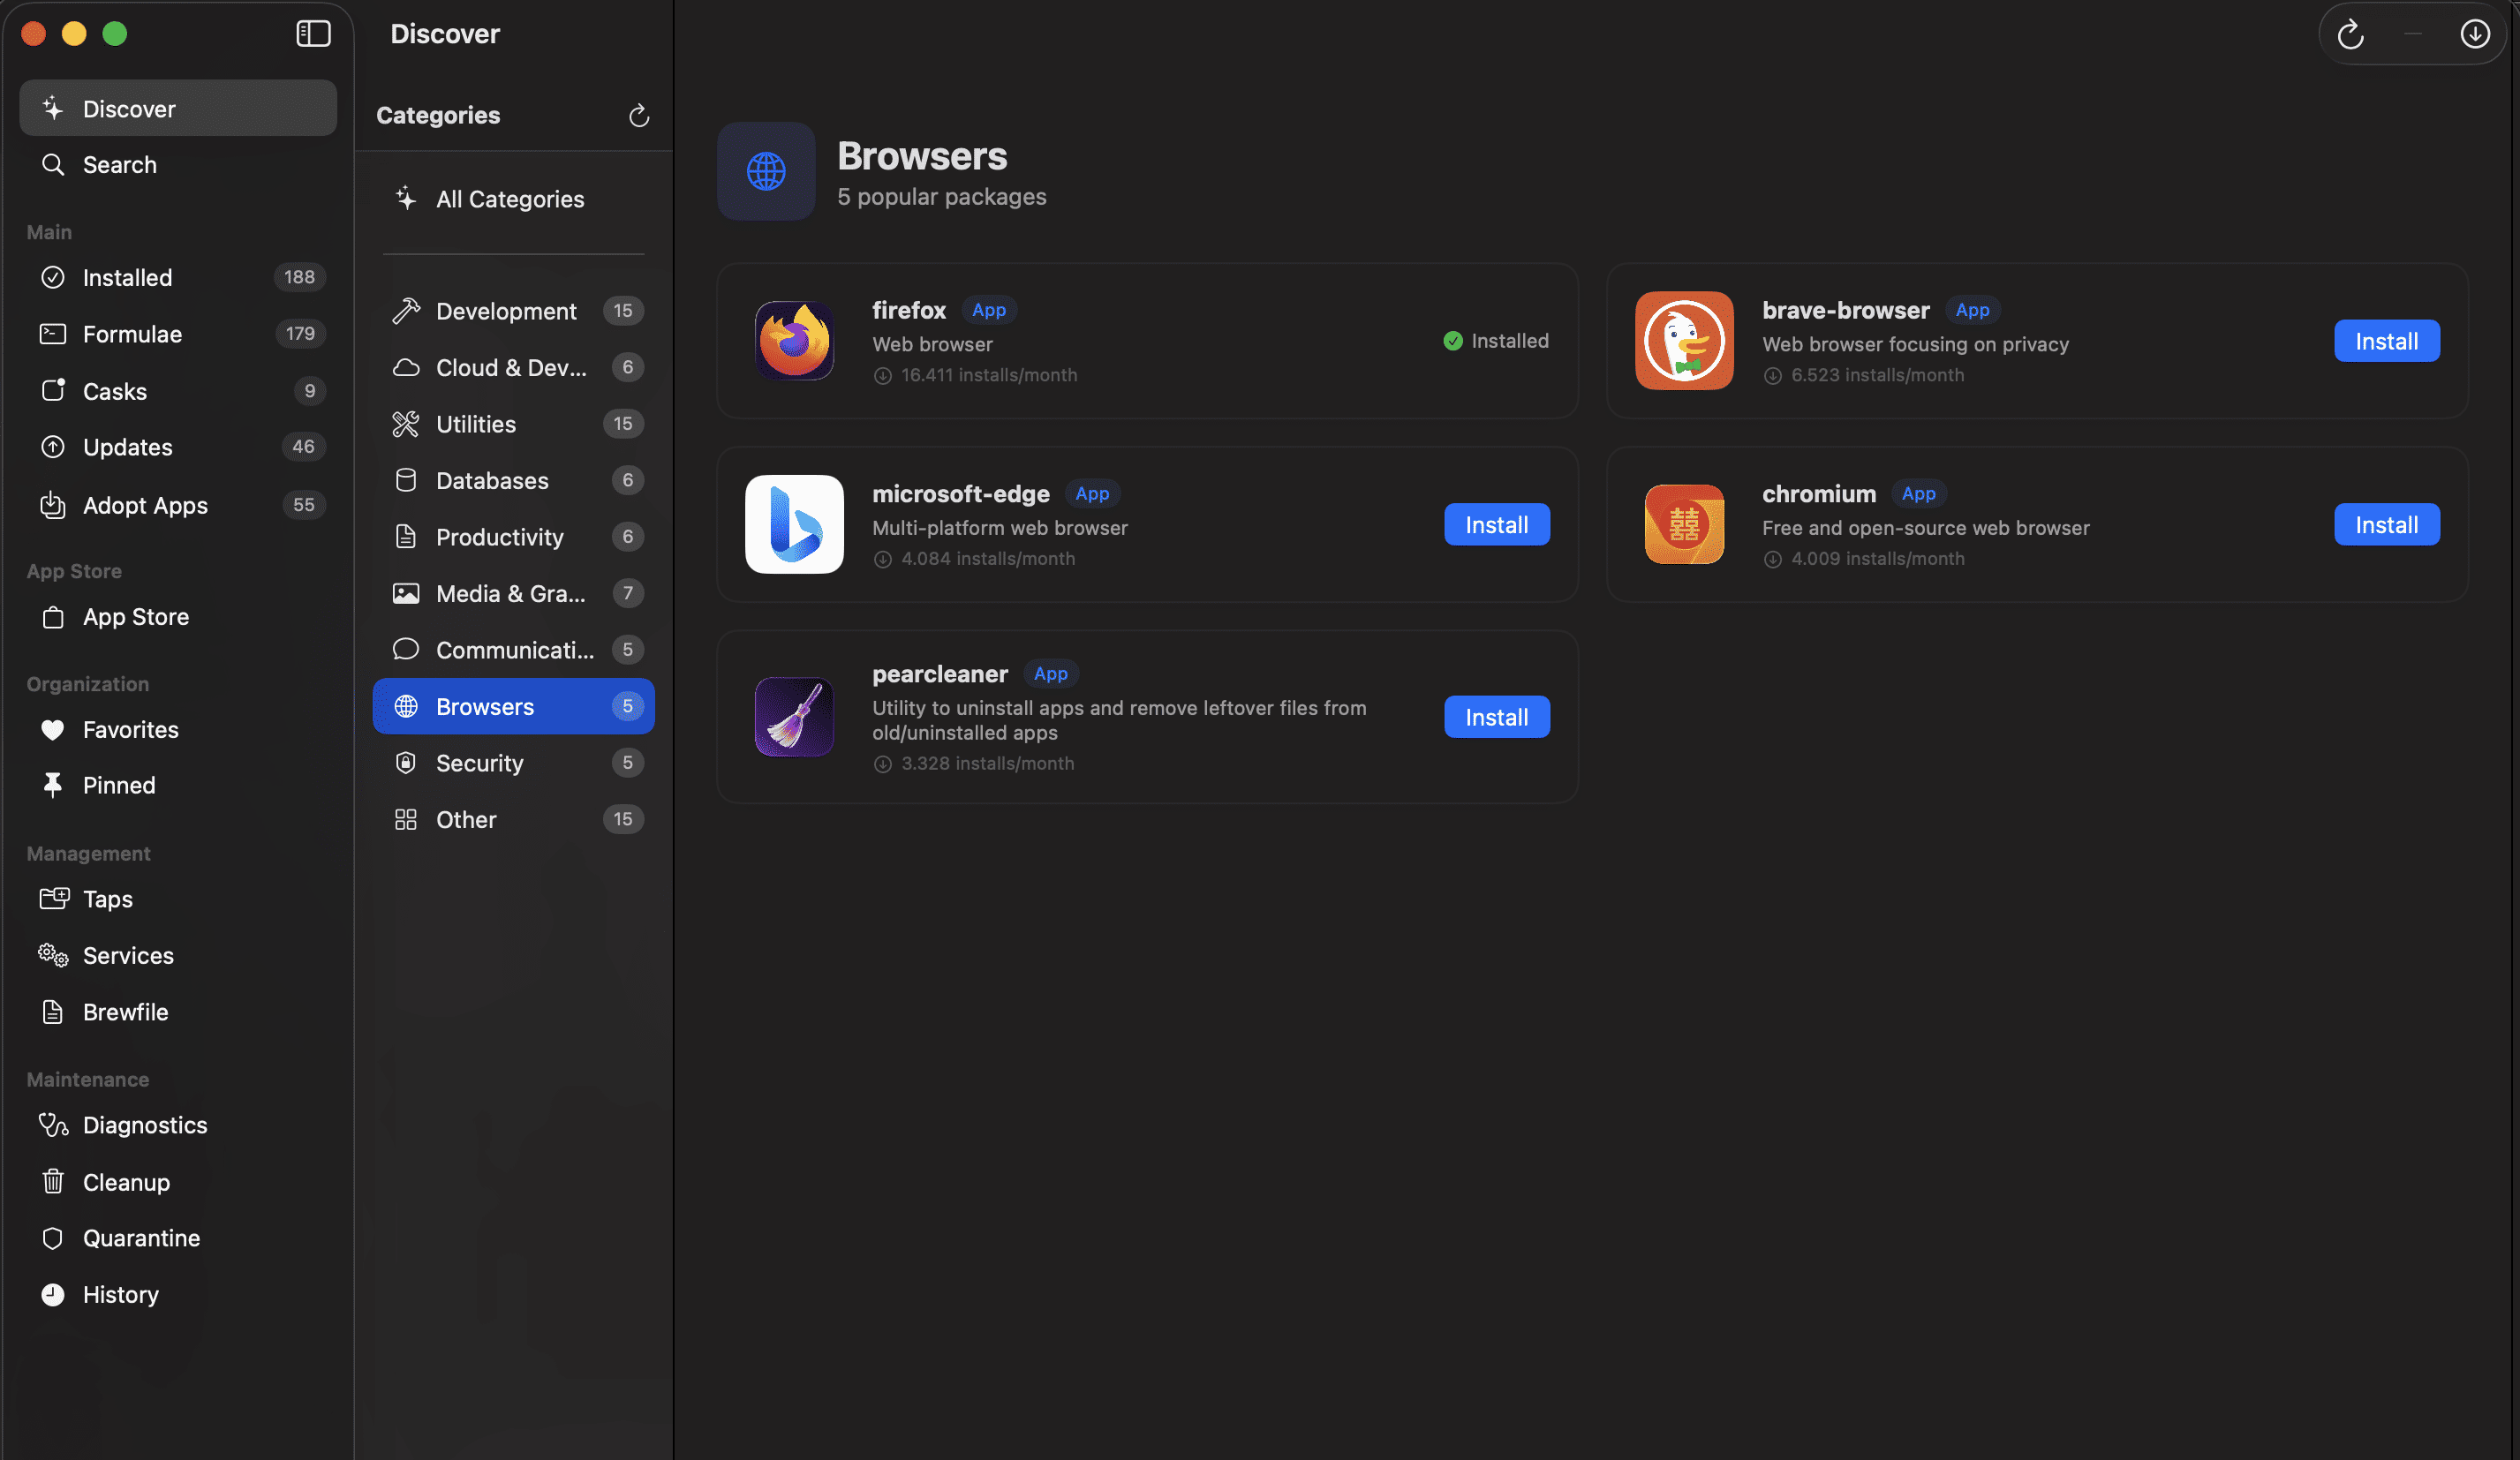This screenshot has height=1460, width=2520.
Task: Open the Taps manager
Action: click(x=108, y=898)
